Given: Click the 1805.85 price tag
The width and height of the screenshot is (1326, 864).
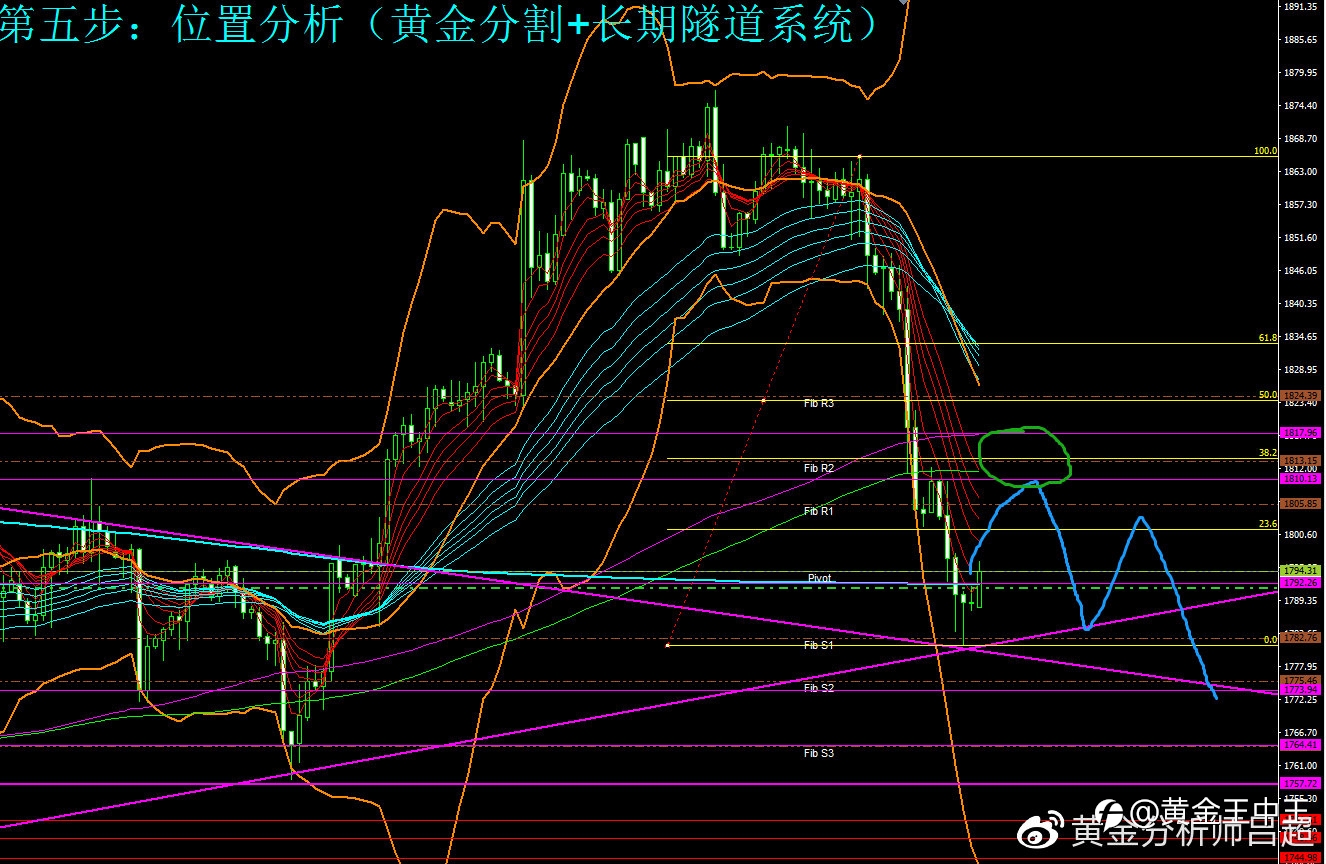Looking at the screenshot, I should [x=1300, y=504].
